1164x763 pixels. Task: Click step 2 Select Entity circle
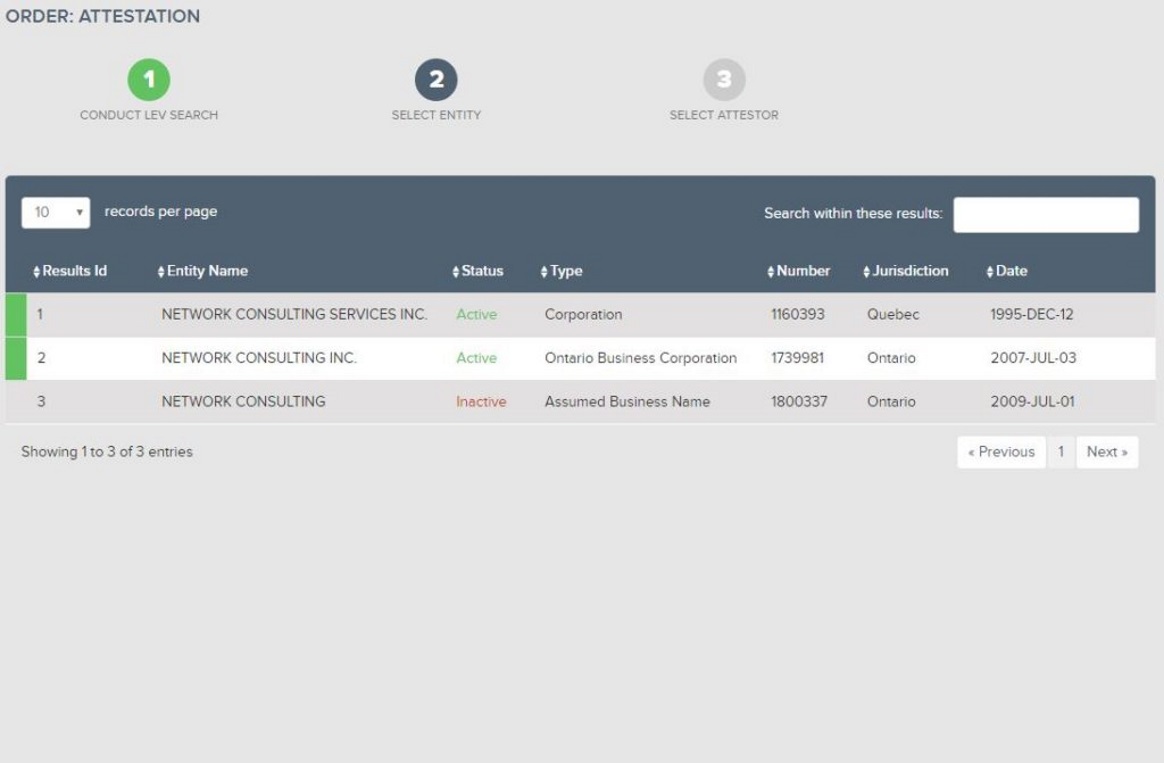(436, 79)
